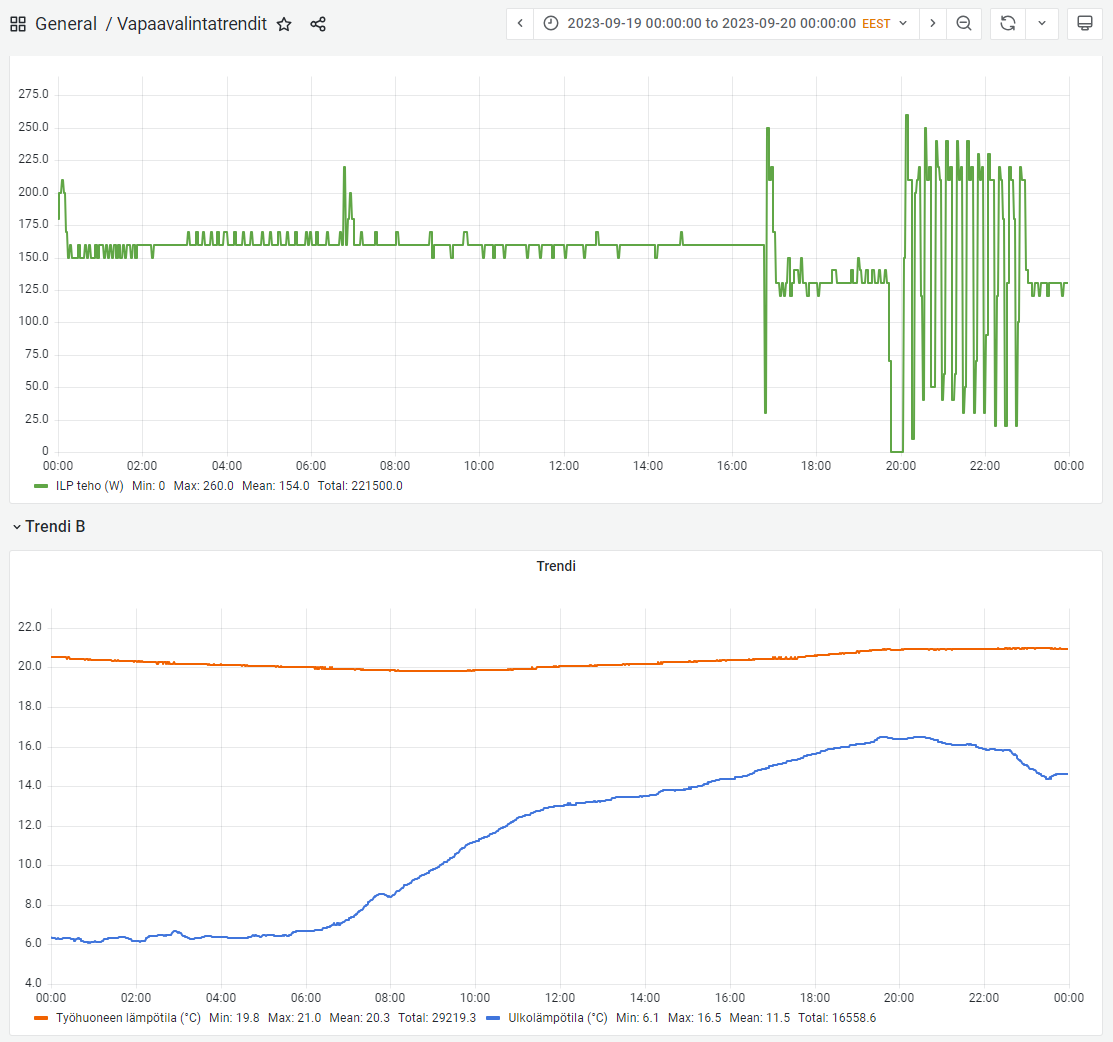Toggle ILP teho (W) series in legend

tap(89, 486)
